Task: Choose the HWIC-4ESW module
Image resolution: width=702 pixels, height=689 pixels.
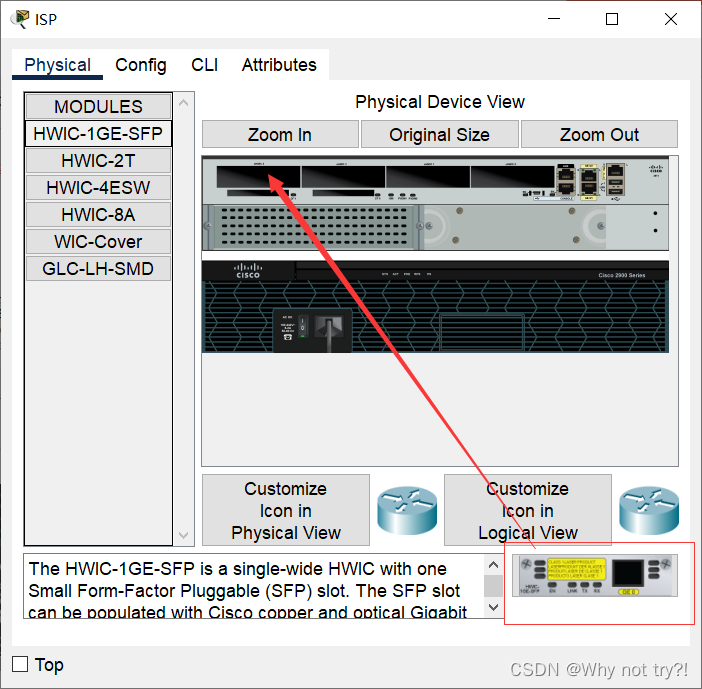Action: click(x=98, y=188)
